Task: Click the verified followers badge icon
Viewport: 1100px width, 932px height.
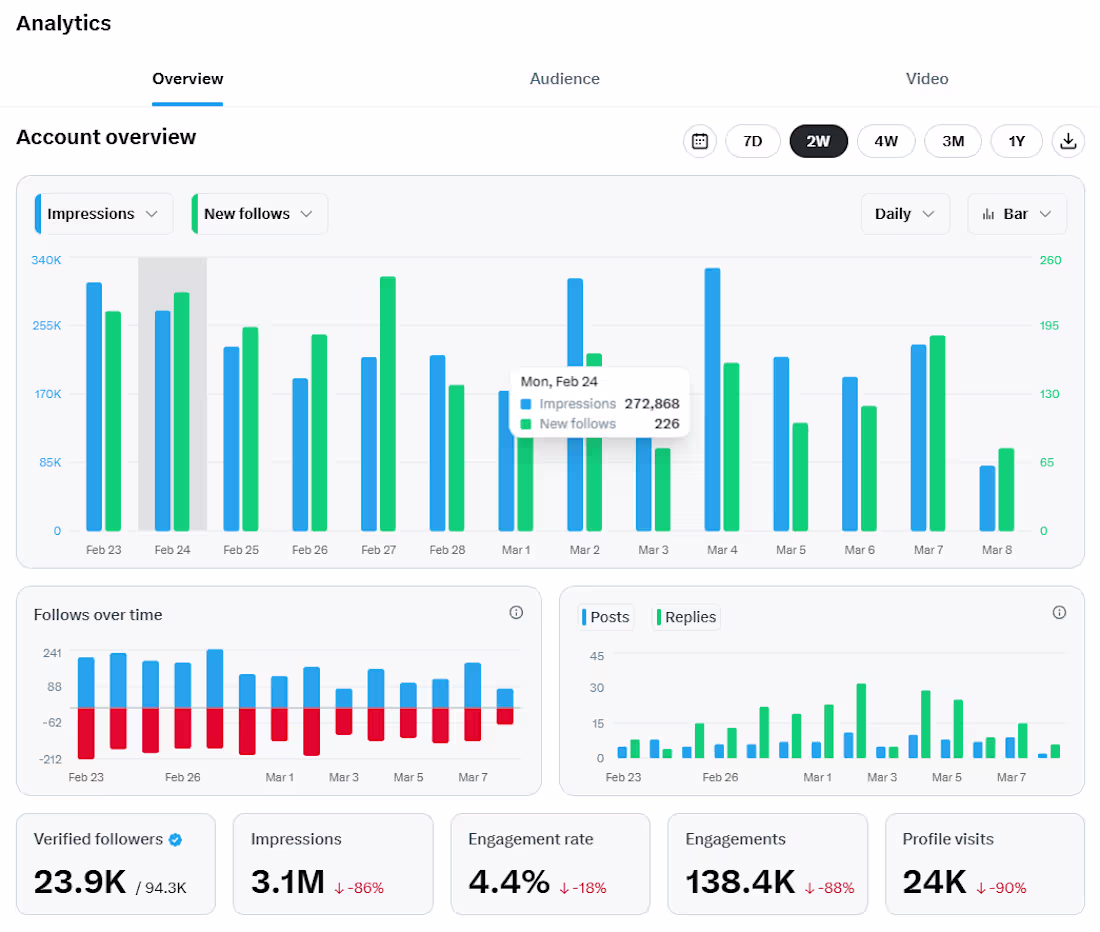Action: (175, 839)
